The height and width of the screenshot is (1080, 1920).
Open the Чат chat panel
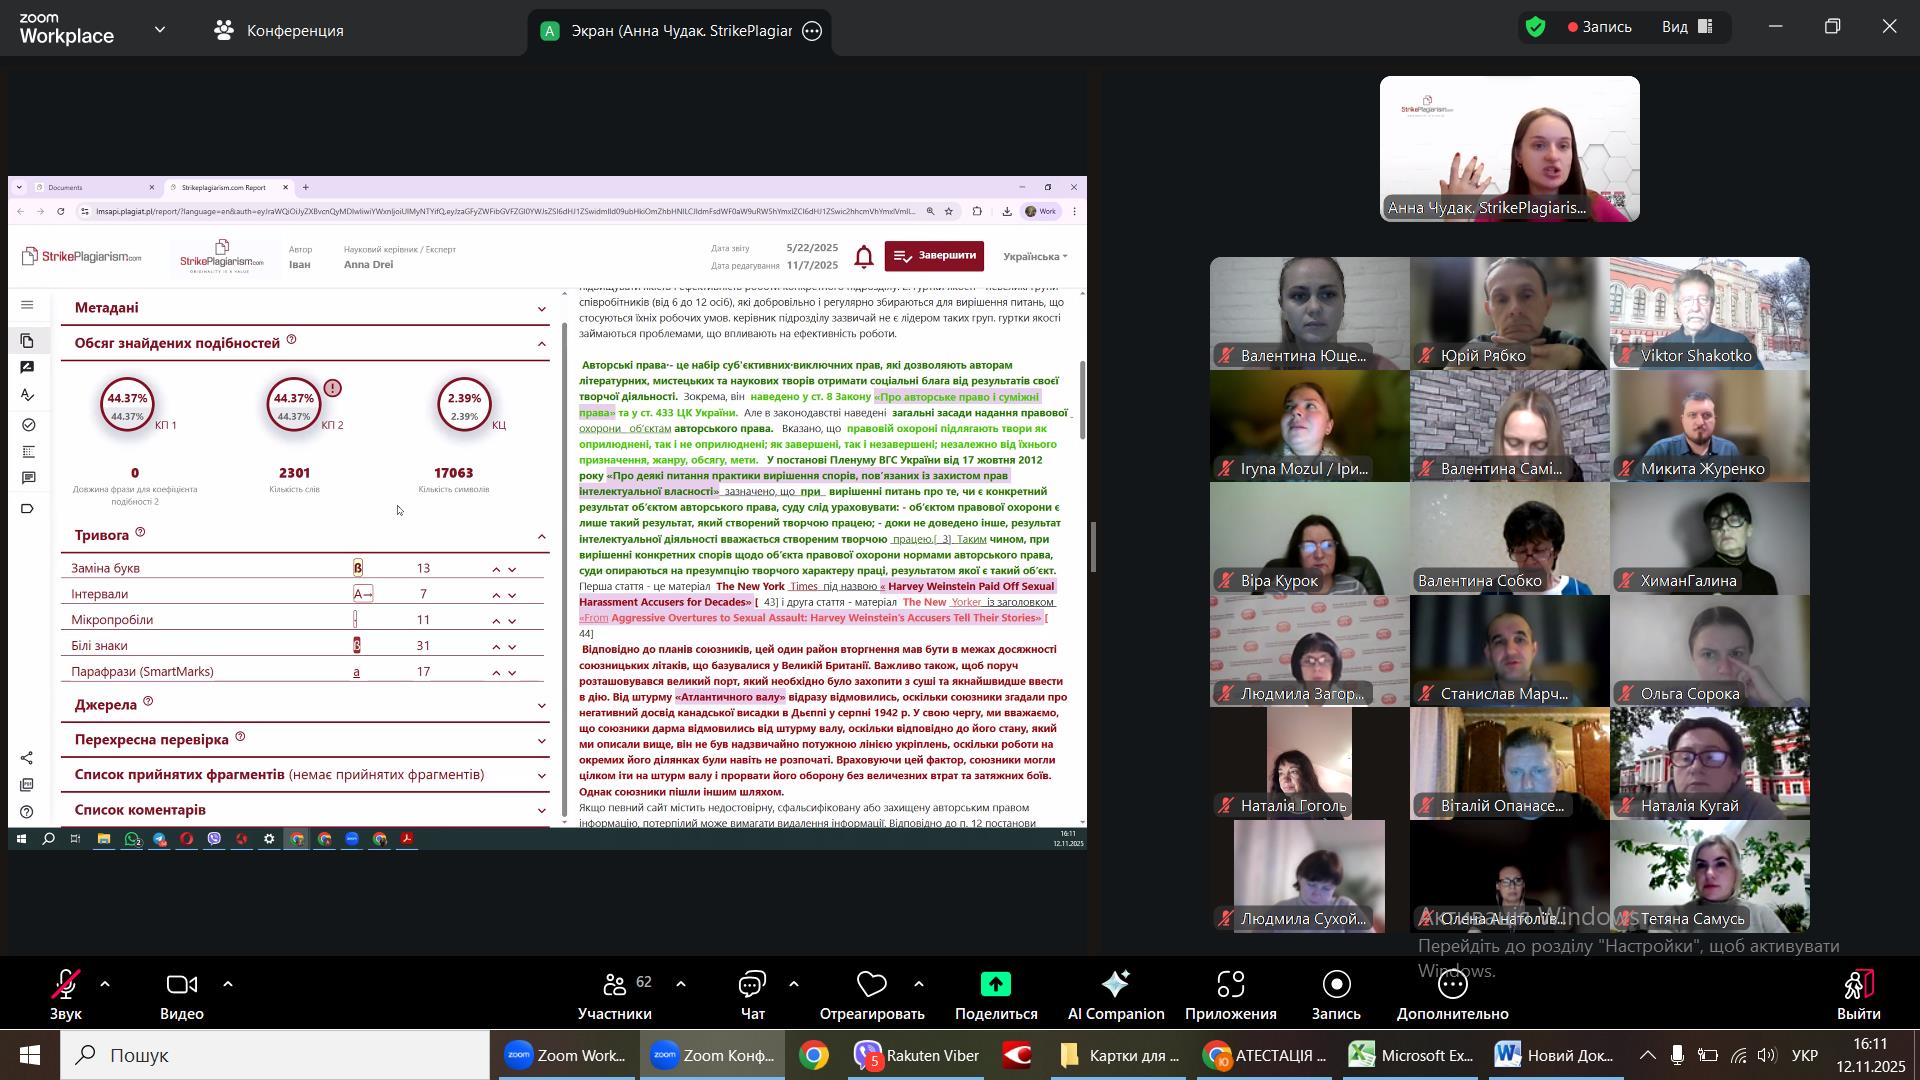(x=752, y=986)
